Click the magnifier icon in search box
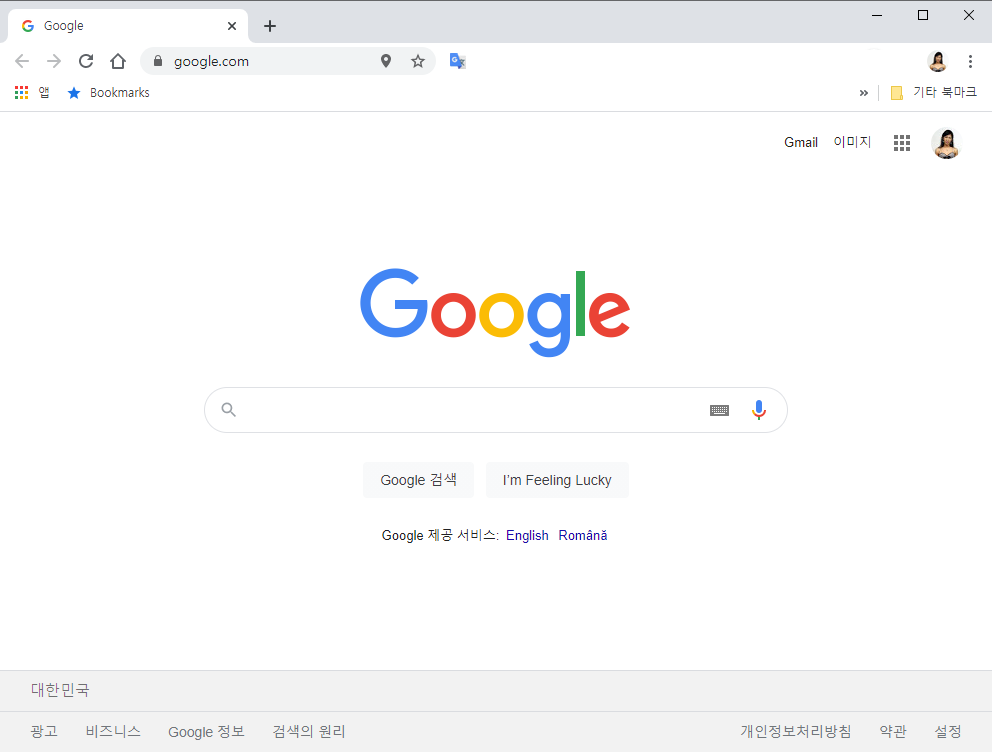Viewport: 992px width, 752px height. point(228,410)
